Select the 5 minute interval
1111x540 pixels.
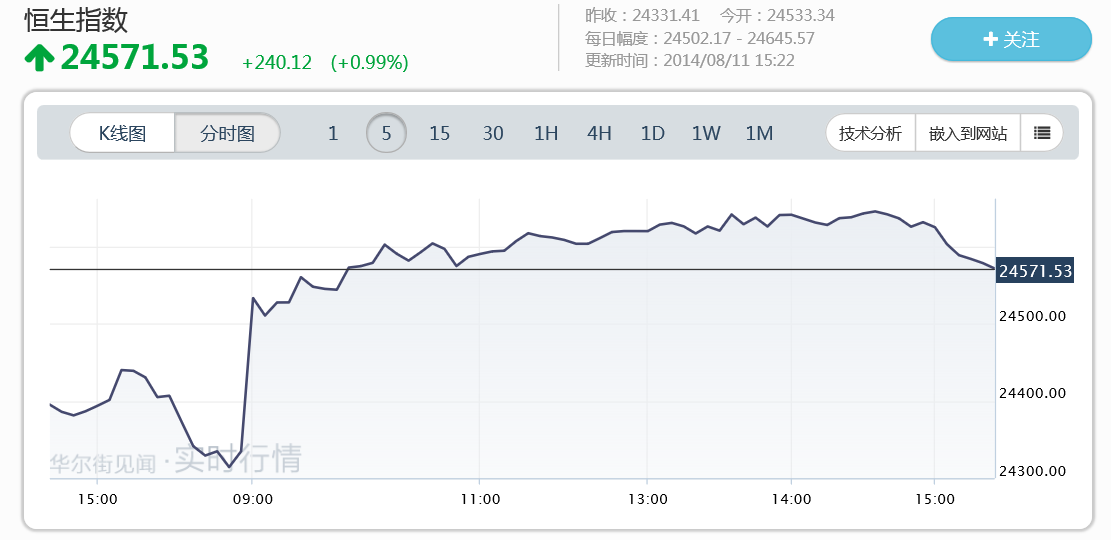386,133
